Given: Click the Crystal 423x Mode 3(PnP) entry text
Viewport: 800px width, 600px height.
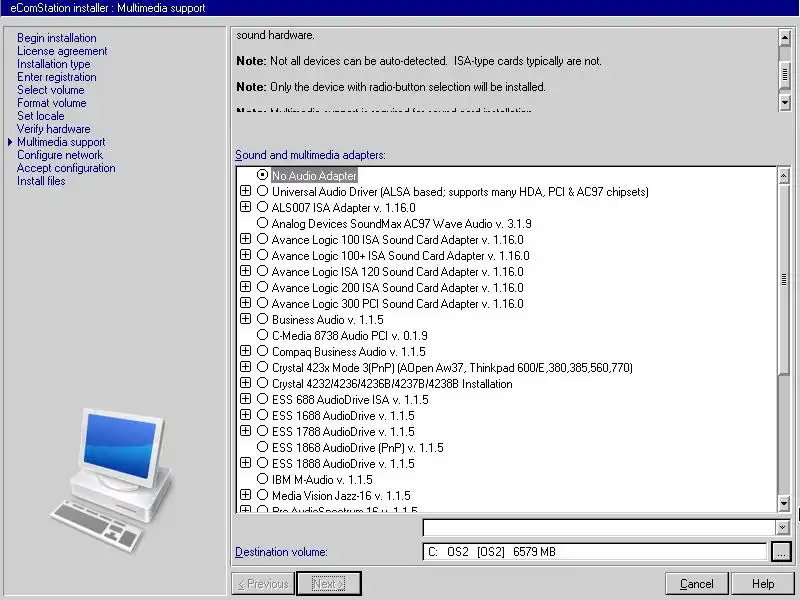Looking at the screenshot, I should 452,367.
